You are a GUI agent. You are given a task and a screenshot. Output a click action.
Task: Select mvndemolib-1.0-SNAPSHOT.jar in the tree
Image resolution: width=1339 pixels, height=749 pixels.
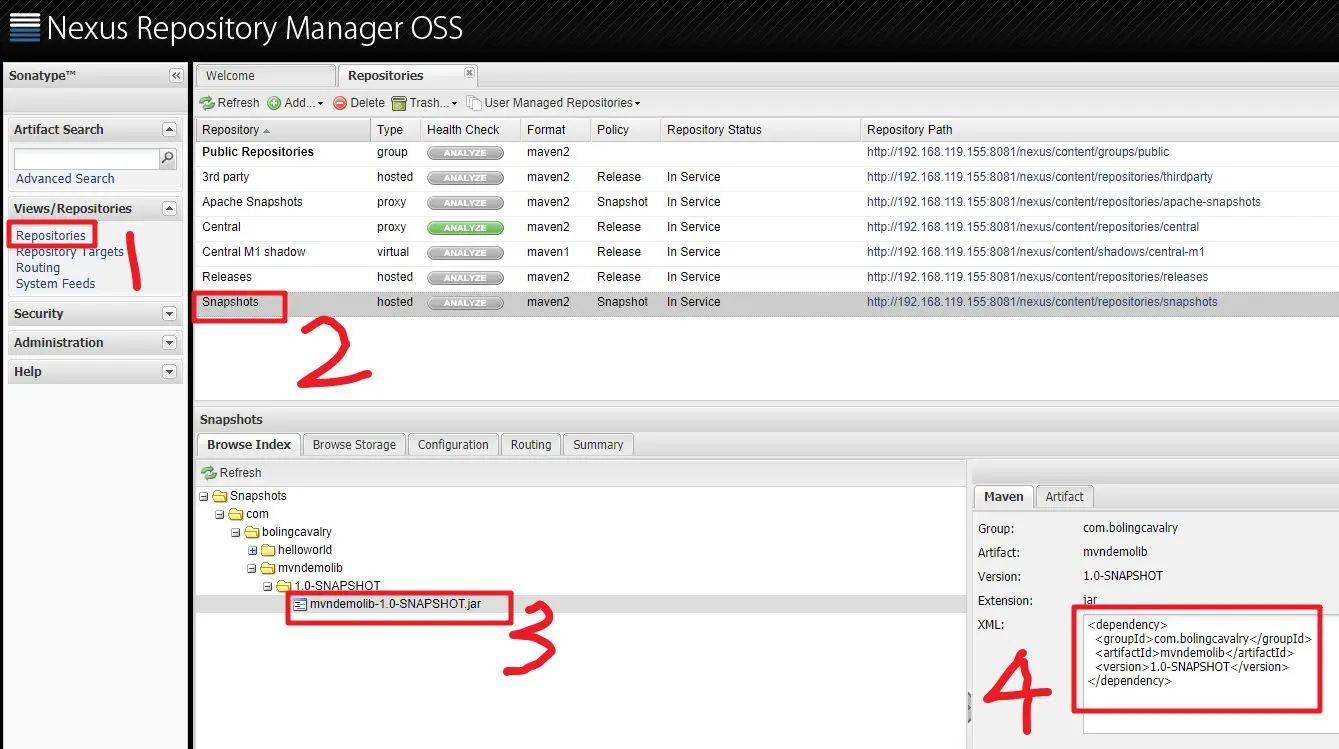coord(395,605)
